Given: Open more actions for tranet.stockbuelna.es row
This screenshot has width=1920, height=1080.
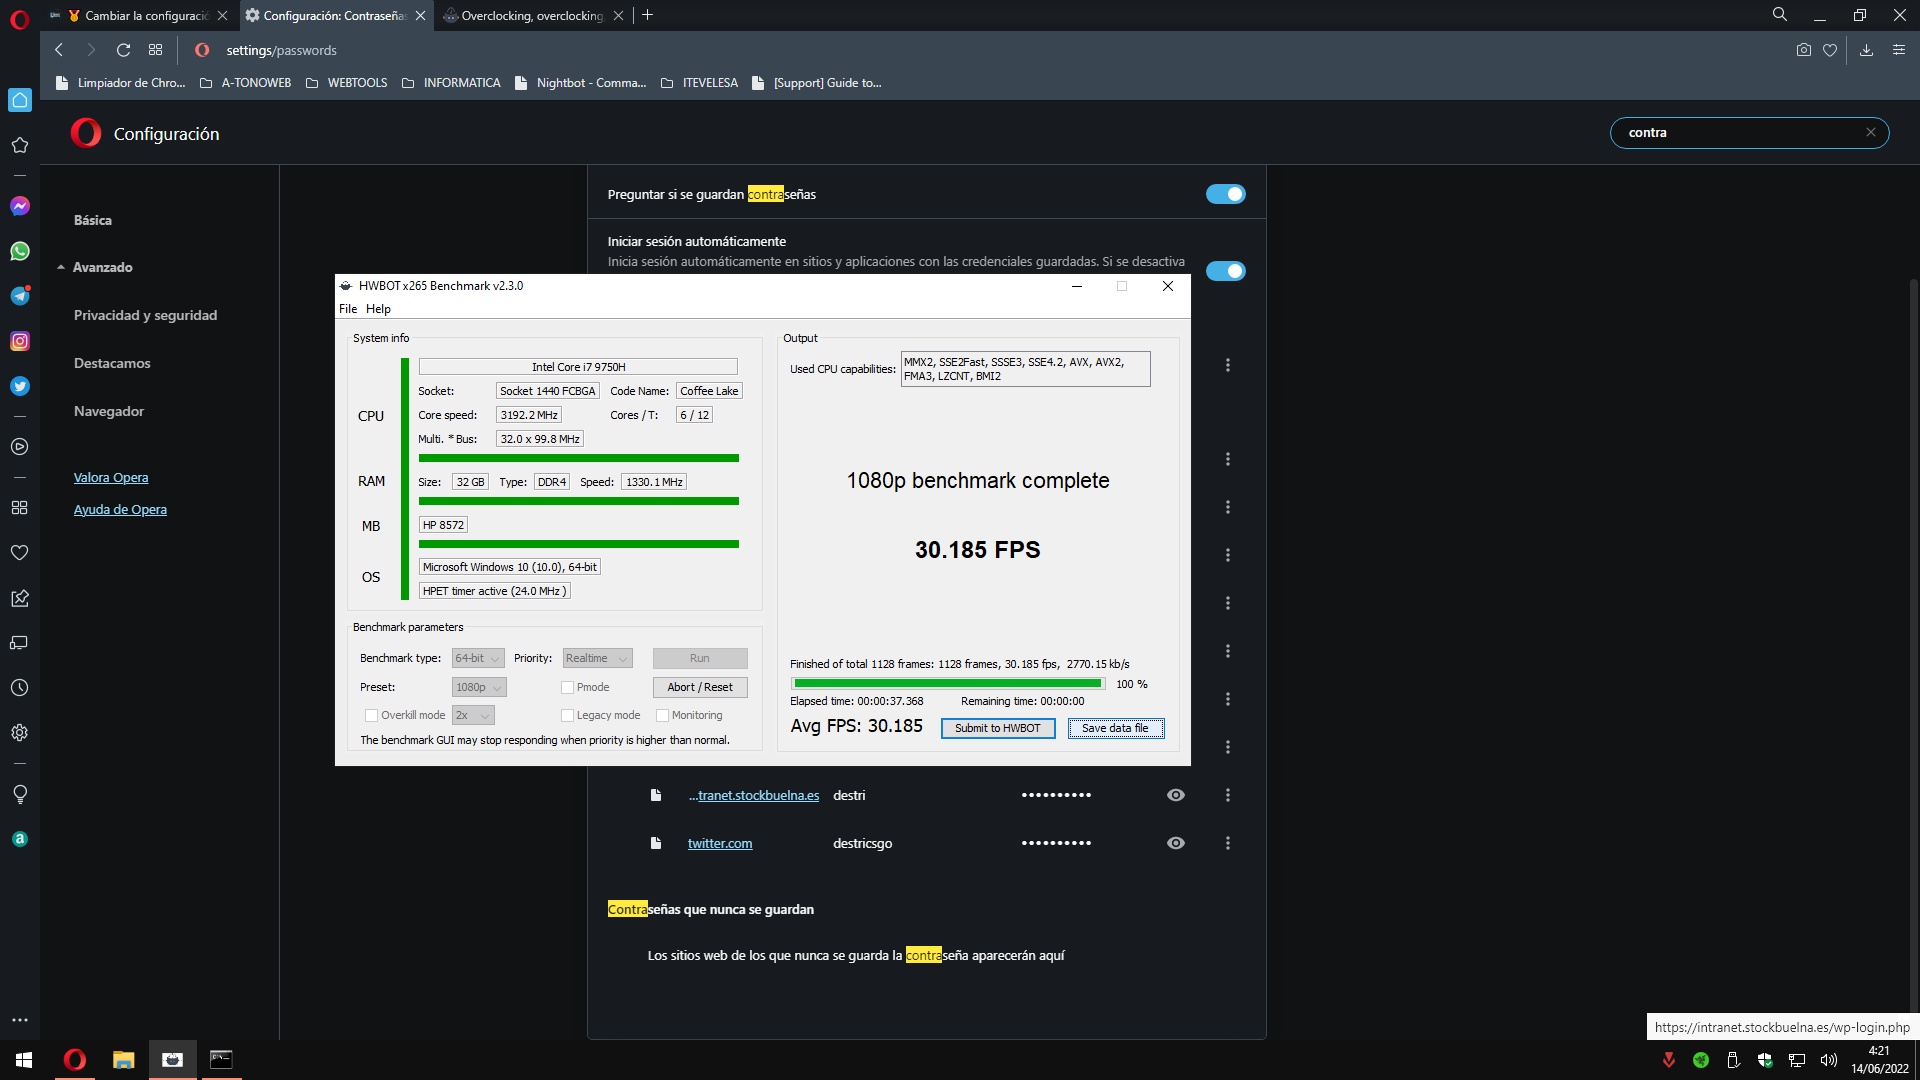Looking at the screenshot, I should pyautogui.click(x=1228, y=795).
